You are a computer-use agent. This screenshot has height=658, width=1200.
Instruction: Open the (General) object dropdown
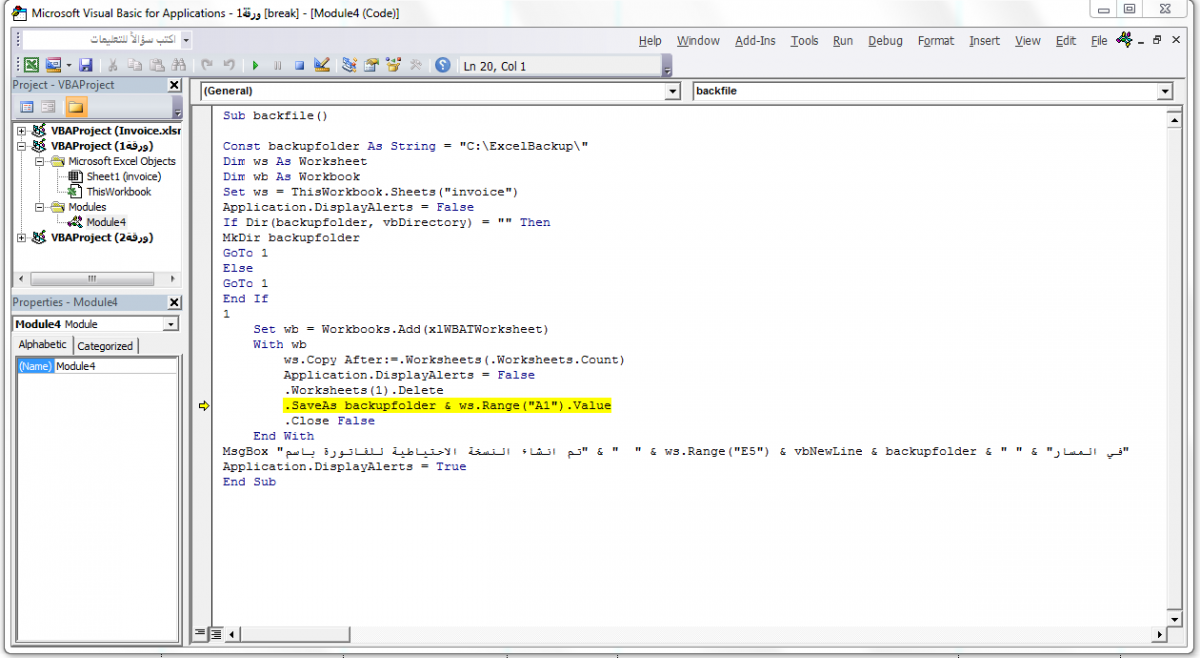coord(673,91)
